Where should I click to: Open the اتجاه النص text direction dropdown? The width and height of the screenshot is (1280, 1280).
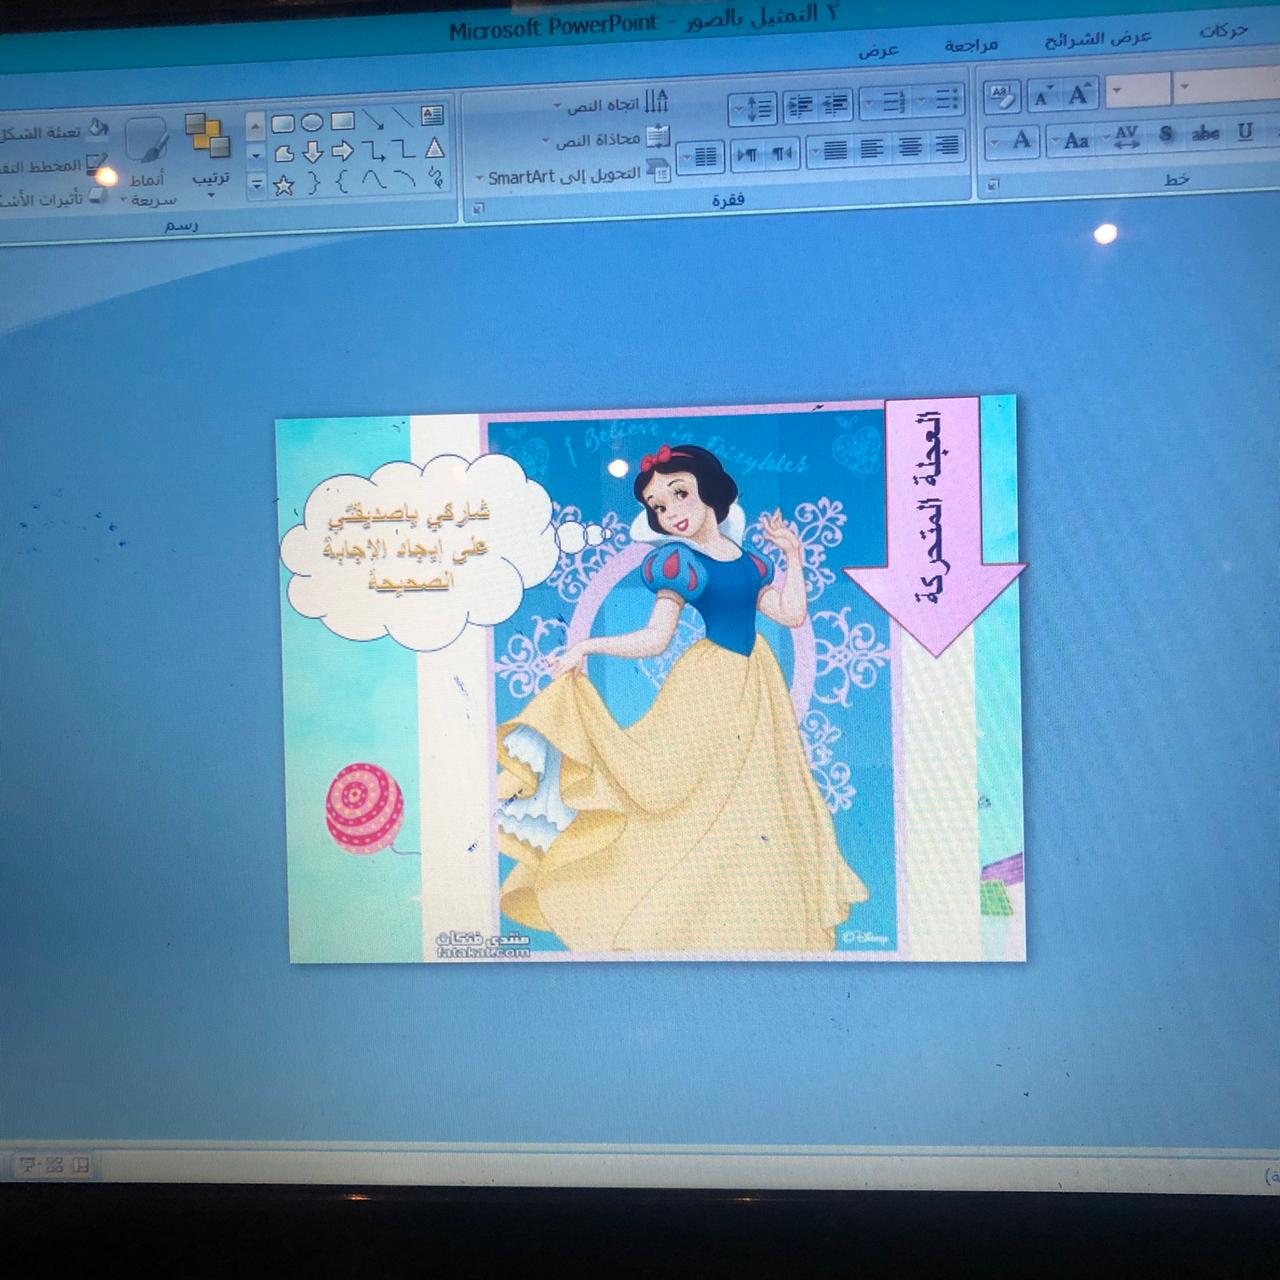point(611,103)
